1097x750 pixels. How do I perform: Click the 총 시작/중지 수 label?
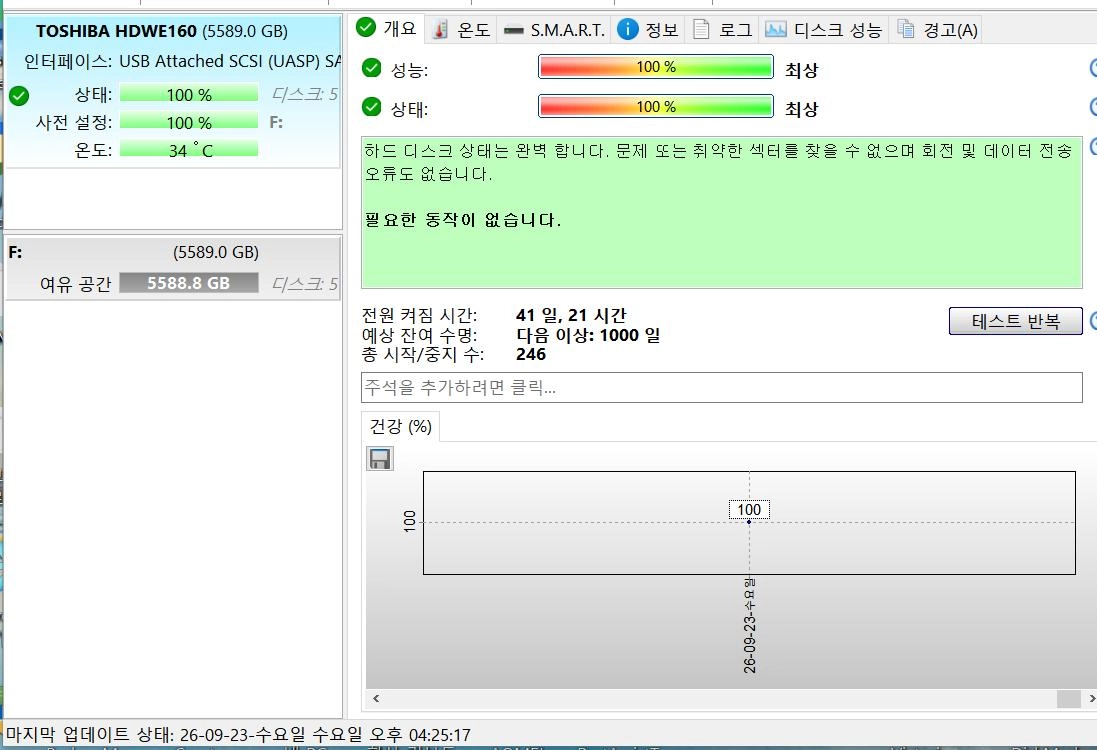point(423,355)
